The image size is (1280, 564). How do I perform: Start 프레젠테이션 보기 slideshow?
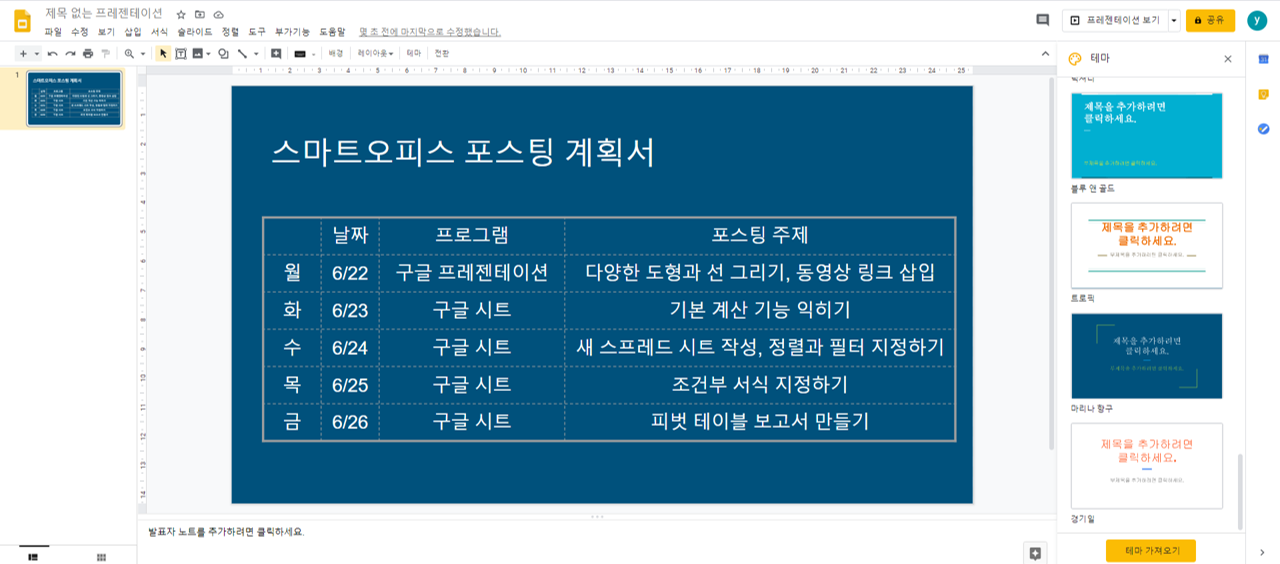click(1115, 20)
